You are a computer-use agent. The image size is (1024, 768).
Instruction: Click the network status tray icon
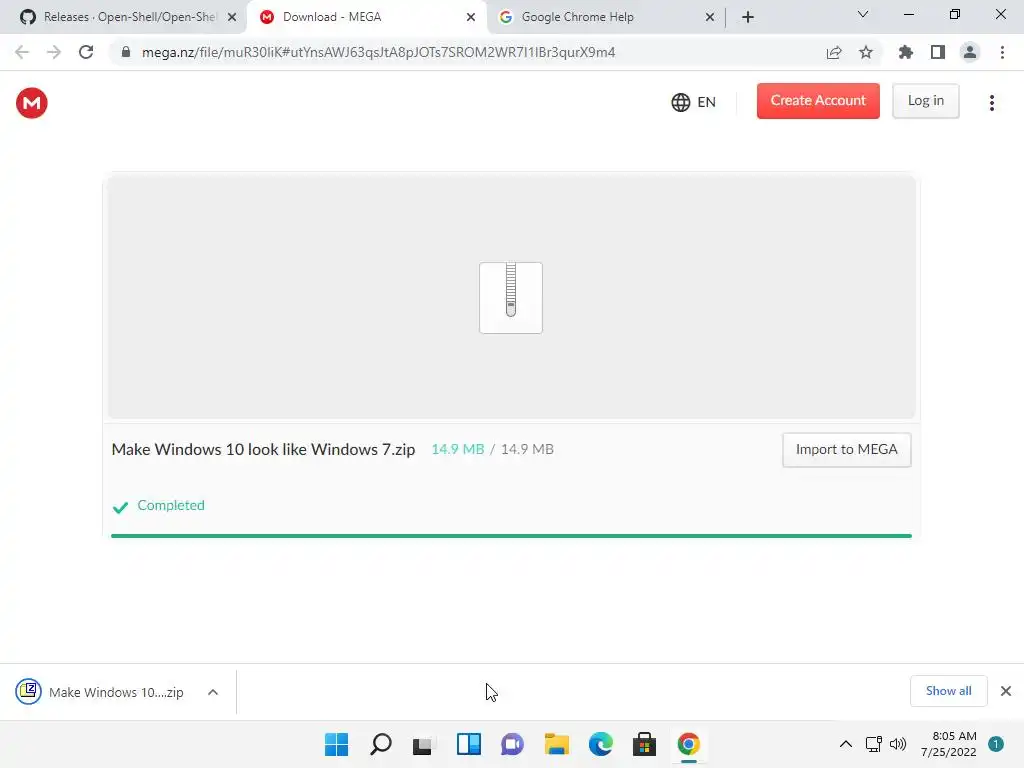pyautogui.click(x=874, y=744)
